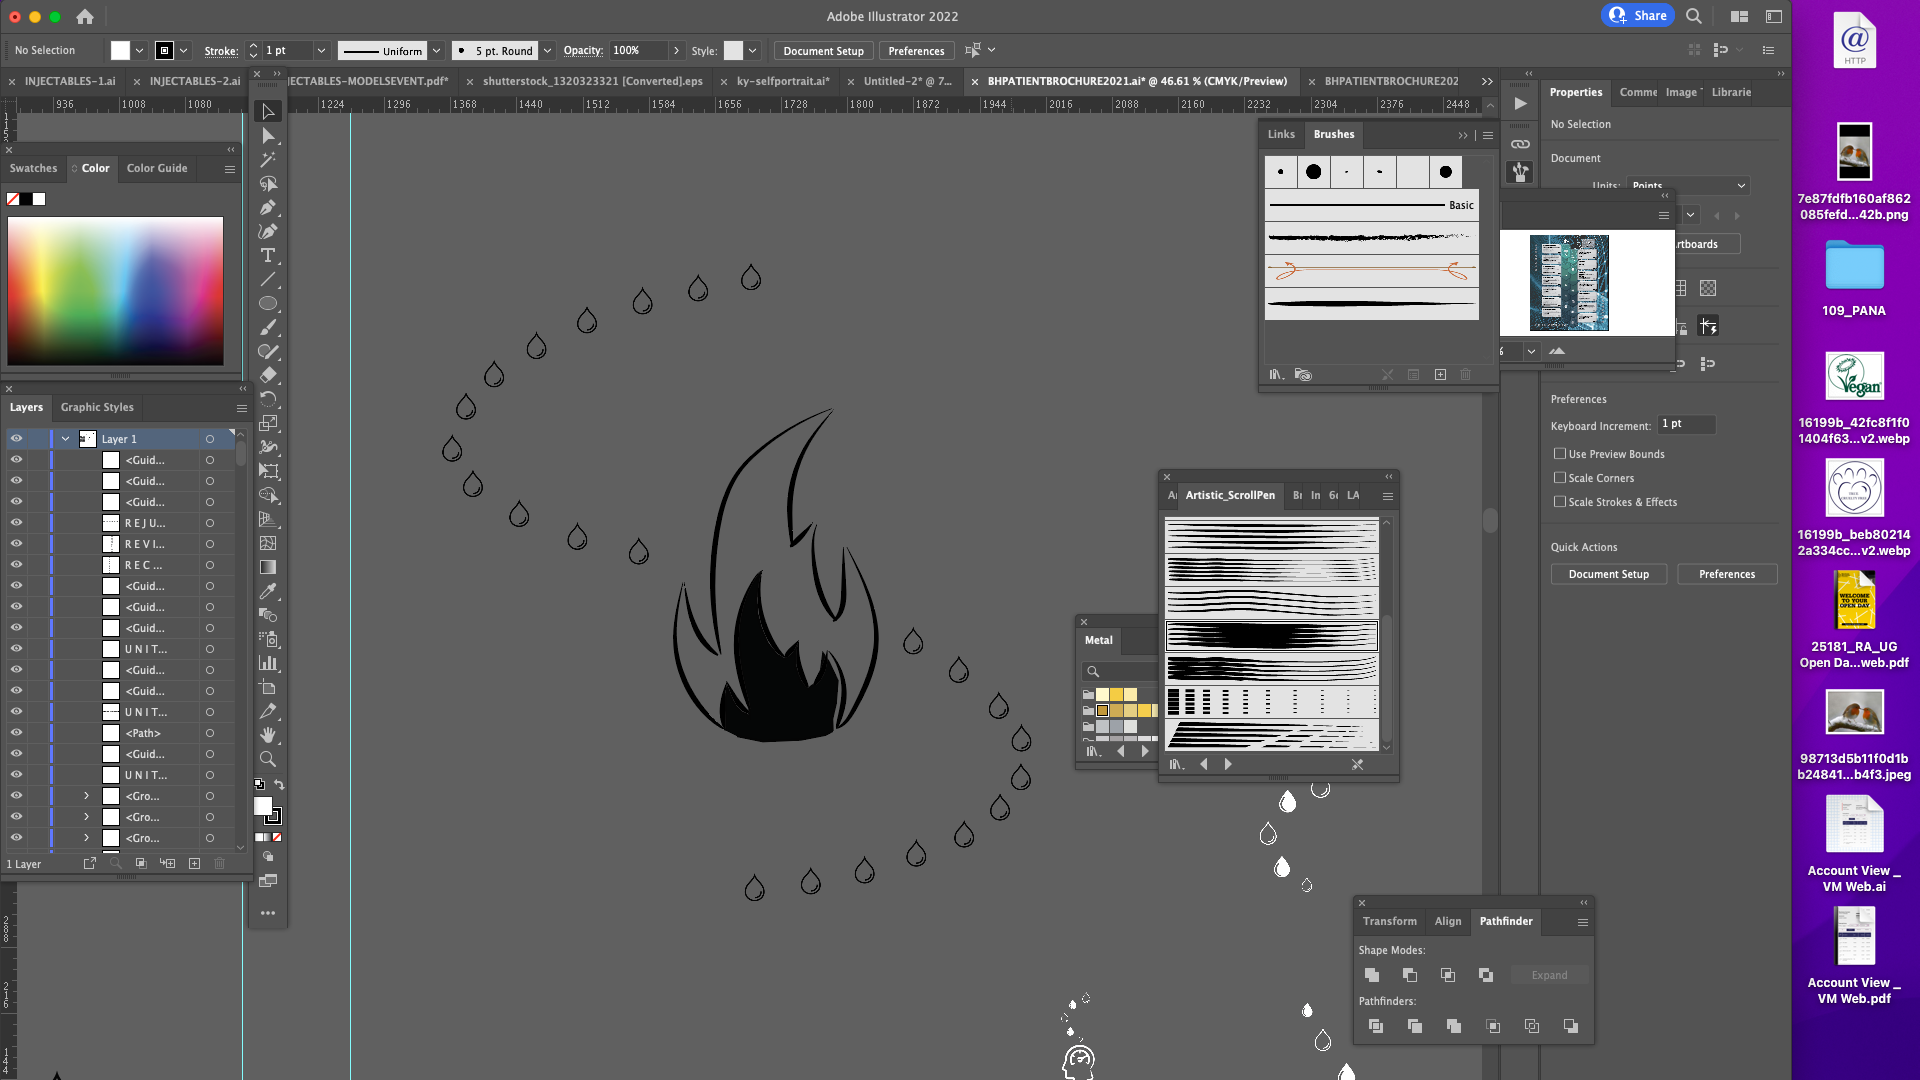Select the Hand tool
The height and width of the screenshot is (1080, 1920).
(x=268, y=735)
